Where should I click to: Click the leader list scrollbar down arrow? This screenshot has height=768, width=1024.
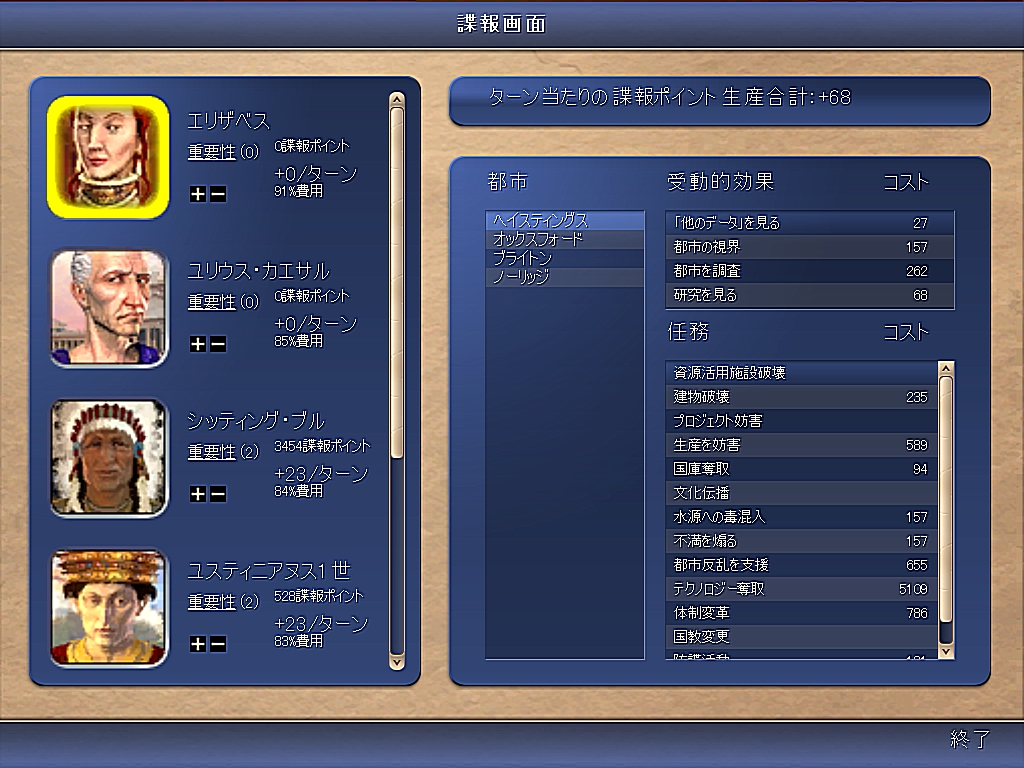(396, 662)
